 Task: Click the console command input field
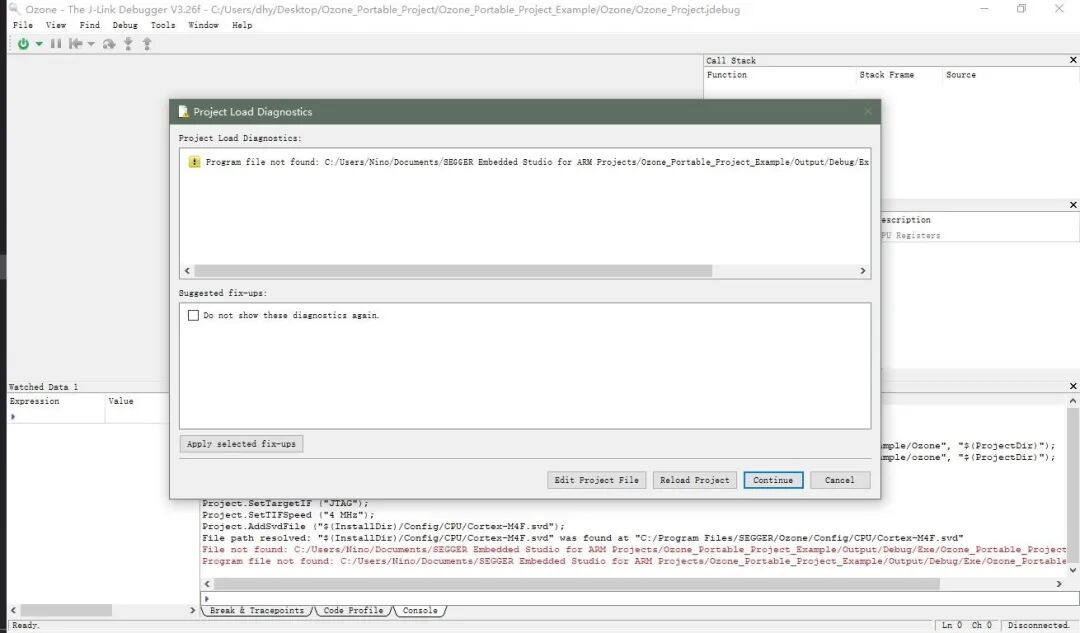639,599
